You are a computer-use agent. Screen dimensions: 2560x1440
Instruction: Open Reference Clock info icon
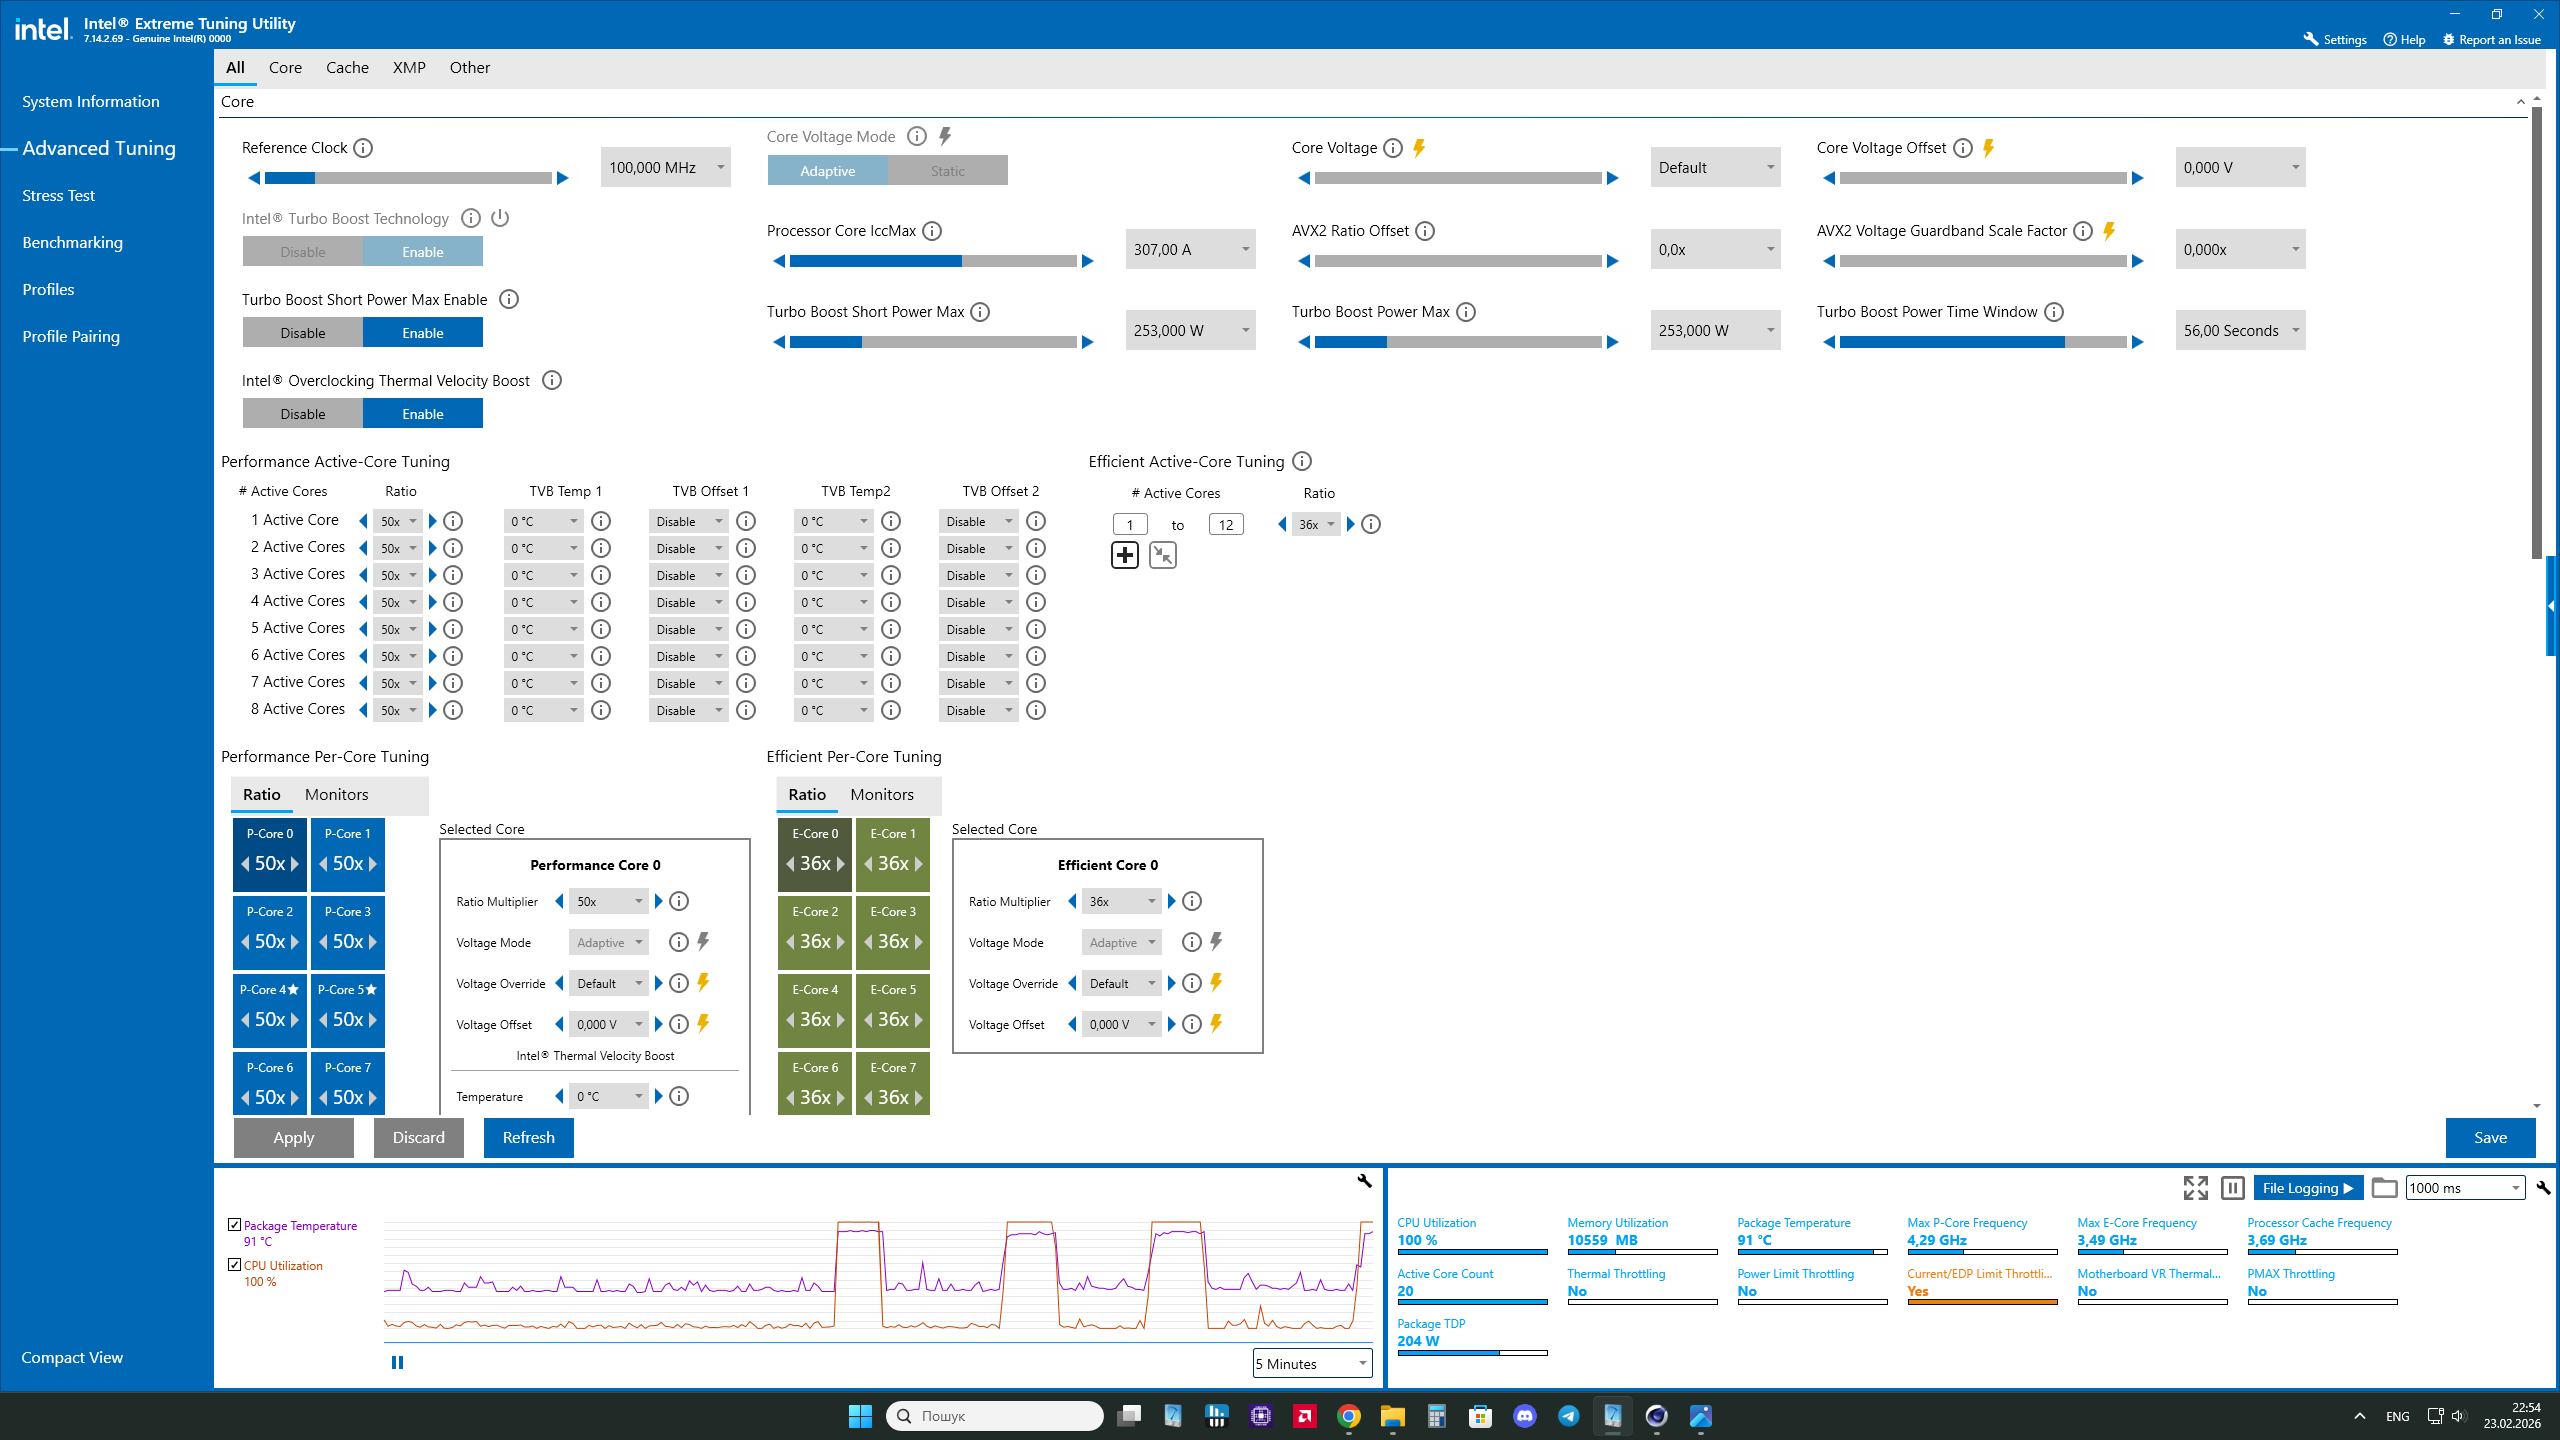(x=364, y=148)
